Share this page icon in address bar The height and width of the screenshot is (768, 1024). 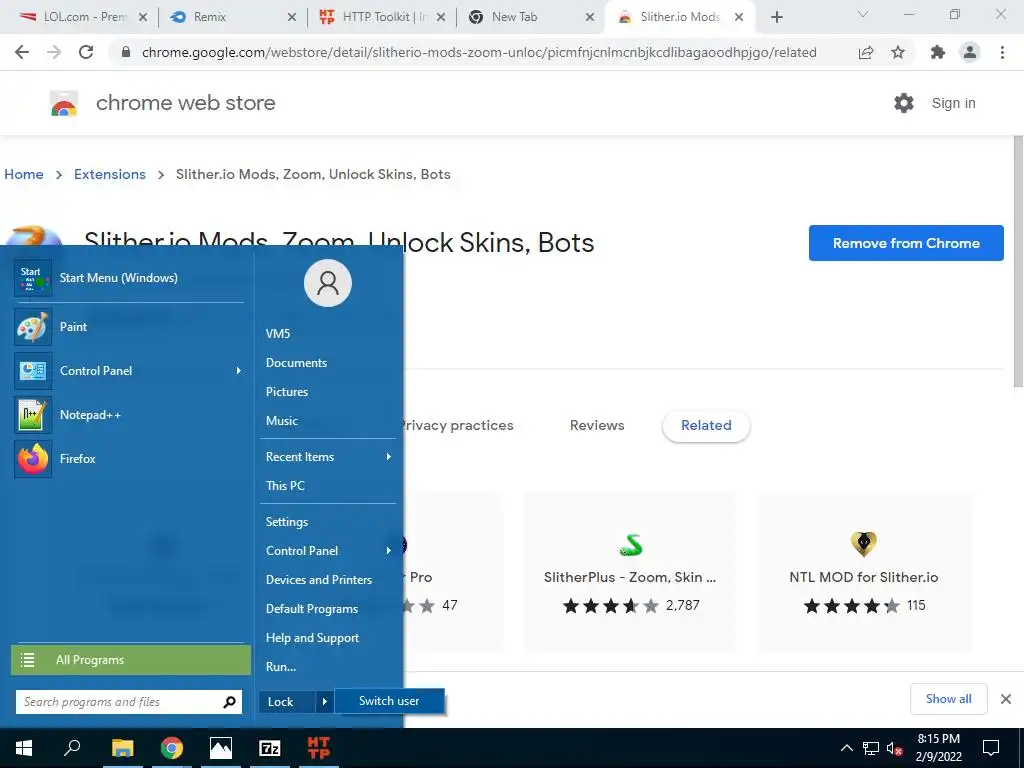pos(866,52)
